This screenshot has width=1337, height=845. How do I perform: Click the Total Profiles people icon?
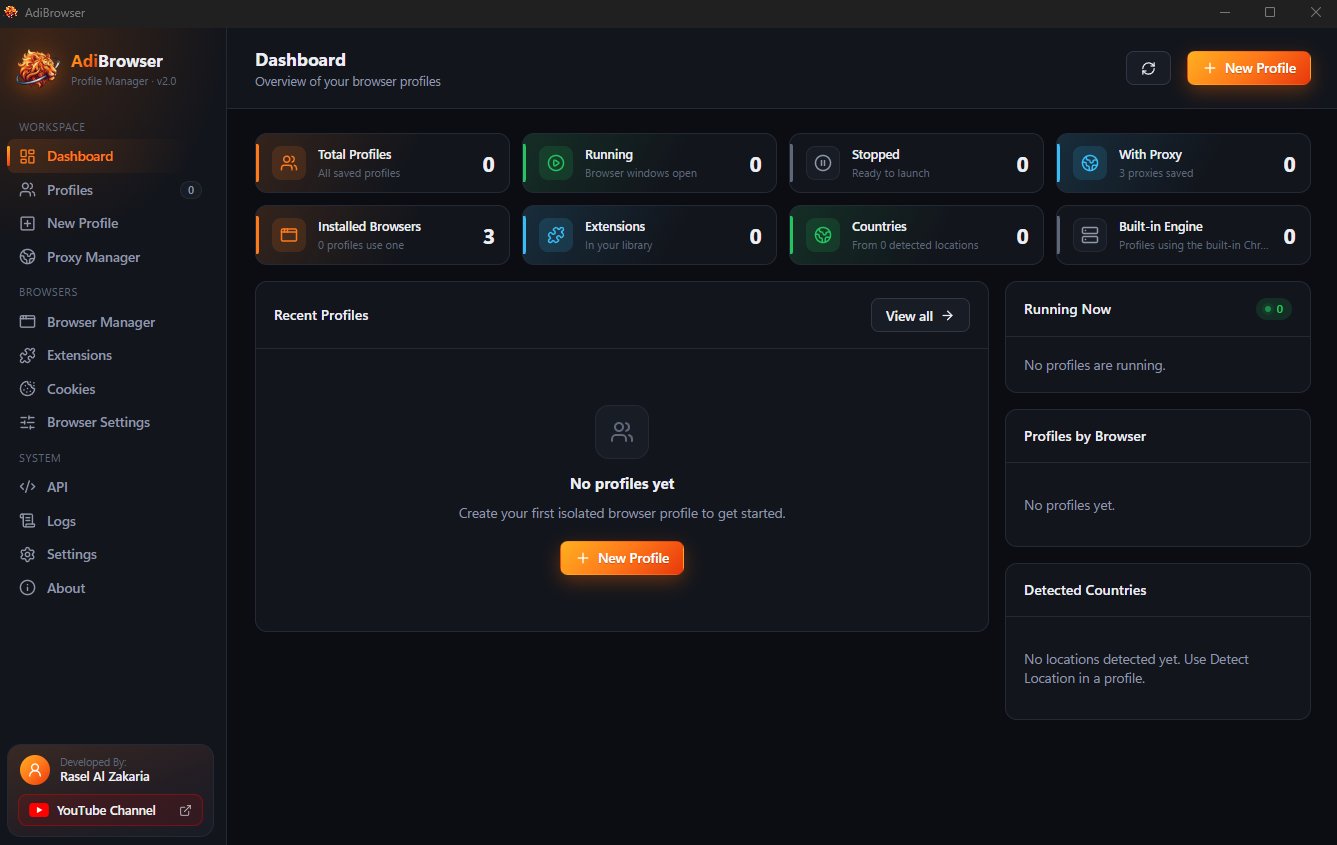pos(289,163)
